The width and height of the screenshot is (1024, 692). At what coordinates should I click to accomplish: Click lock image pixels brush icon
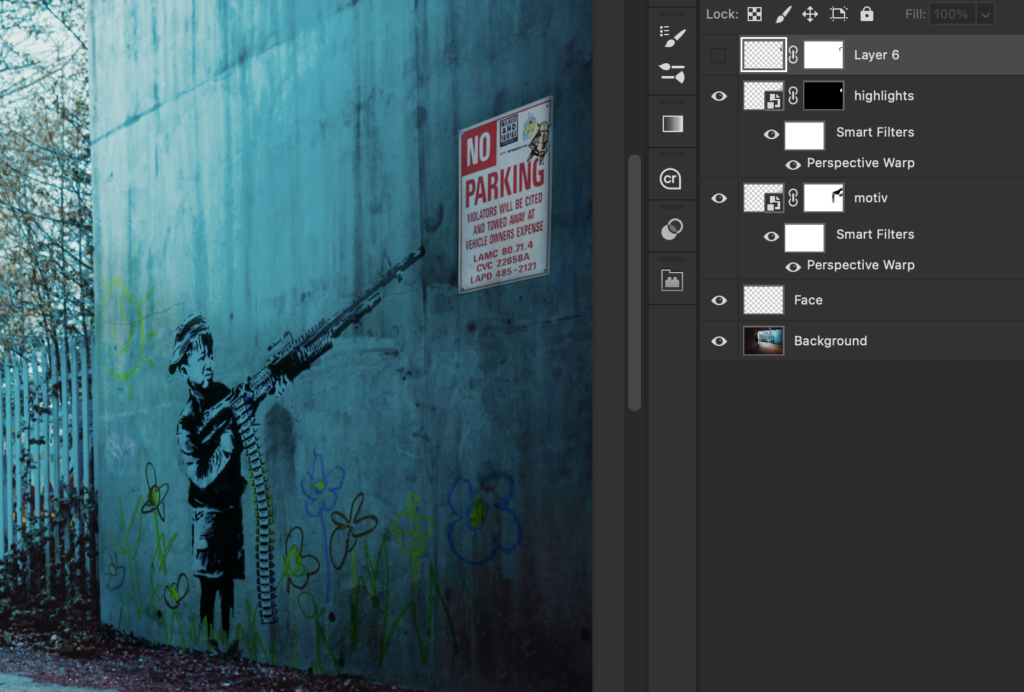[x=782, y=14]
